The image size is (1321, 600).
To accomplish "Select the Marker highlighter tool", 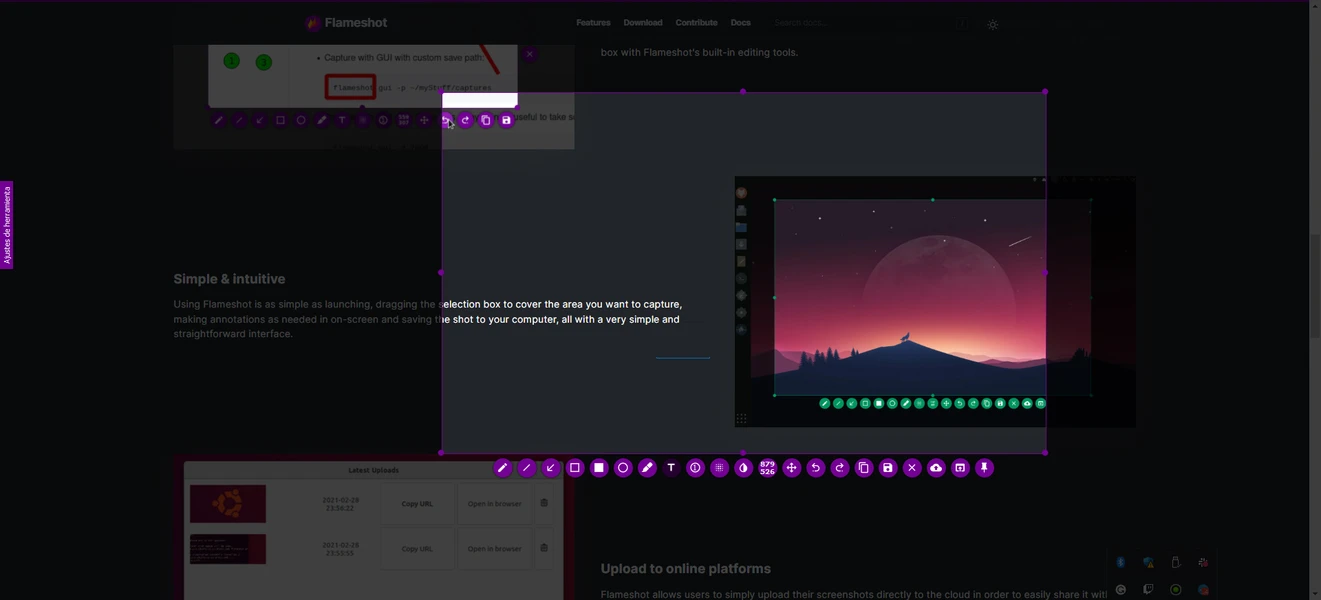I will click(x=647, y=468).
